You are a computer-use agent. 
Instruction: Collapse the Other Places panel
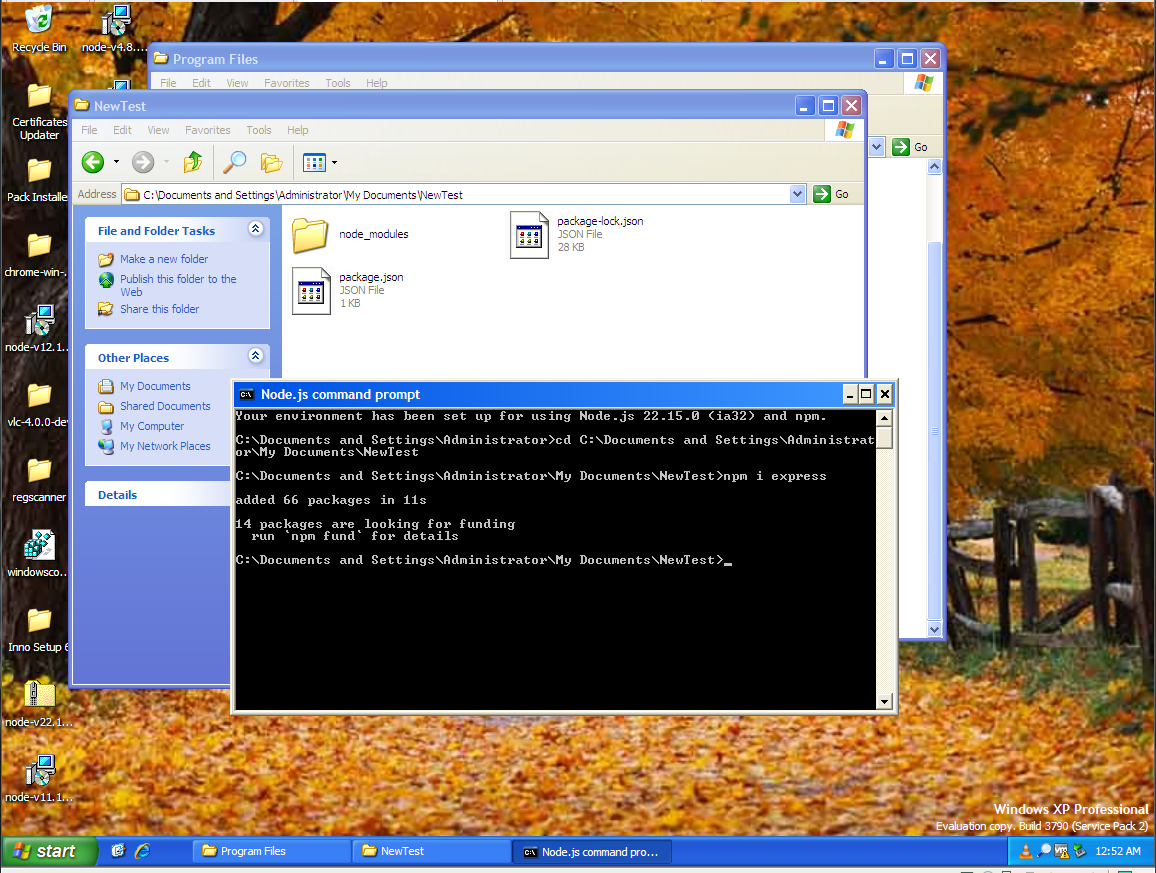click(x=255, y=355)
